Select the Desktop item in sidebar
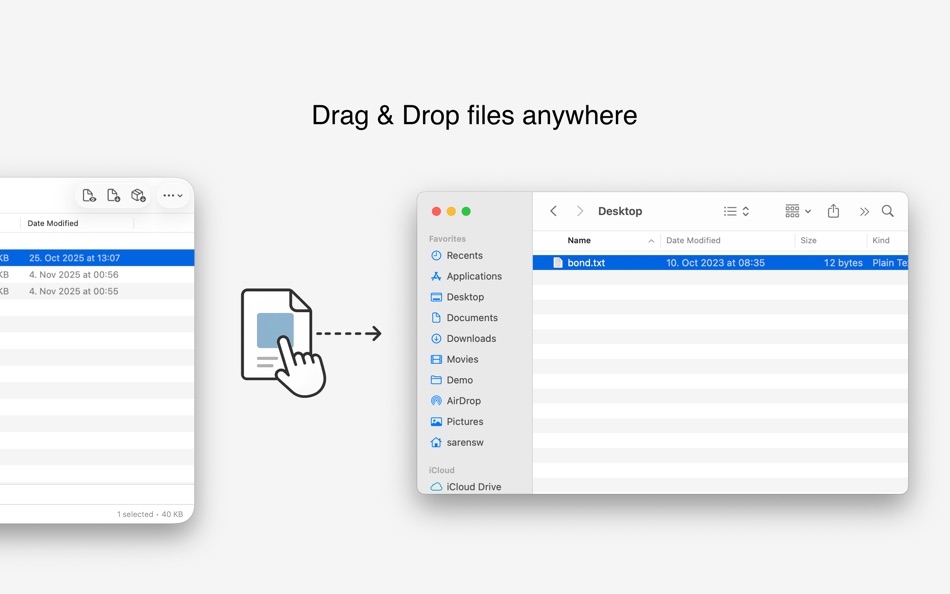950x594 pixels. click(x=463, y=297)
